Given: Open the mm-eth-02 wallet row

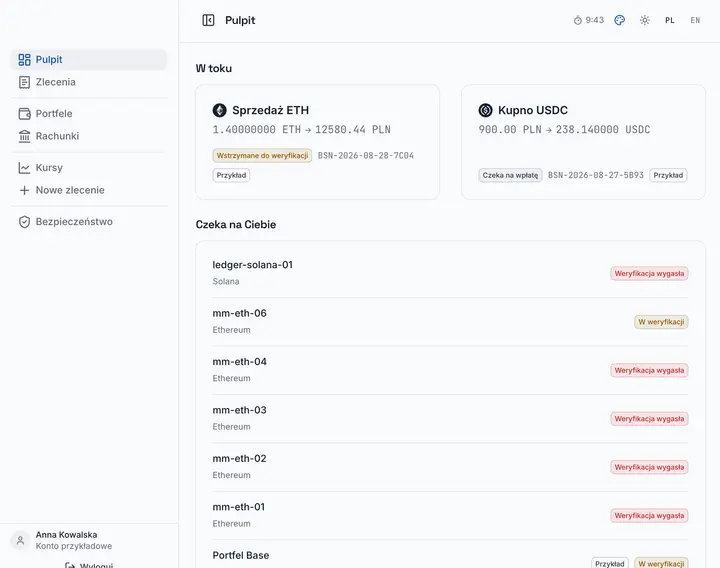Looking at the screenshot, I should pyautogui.click(x=450, y=467).
